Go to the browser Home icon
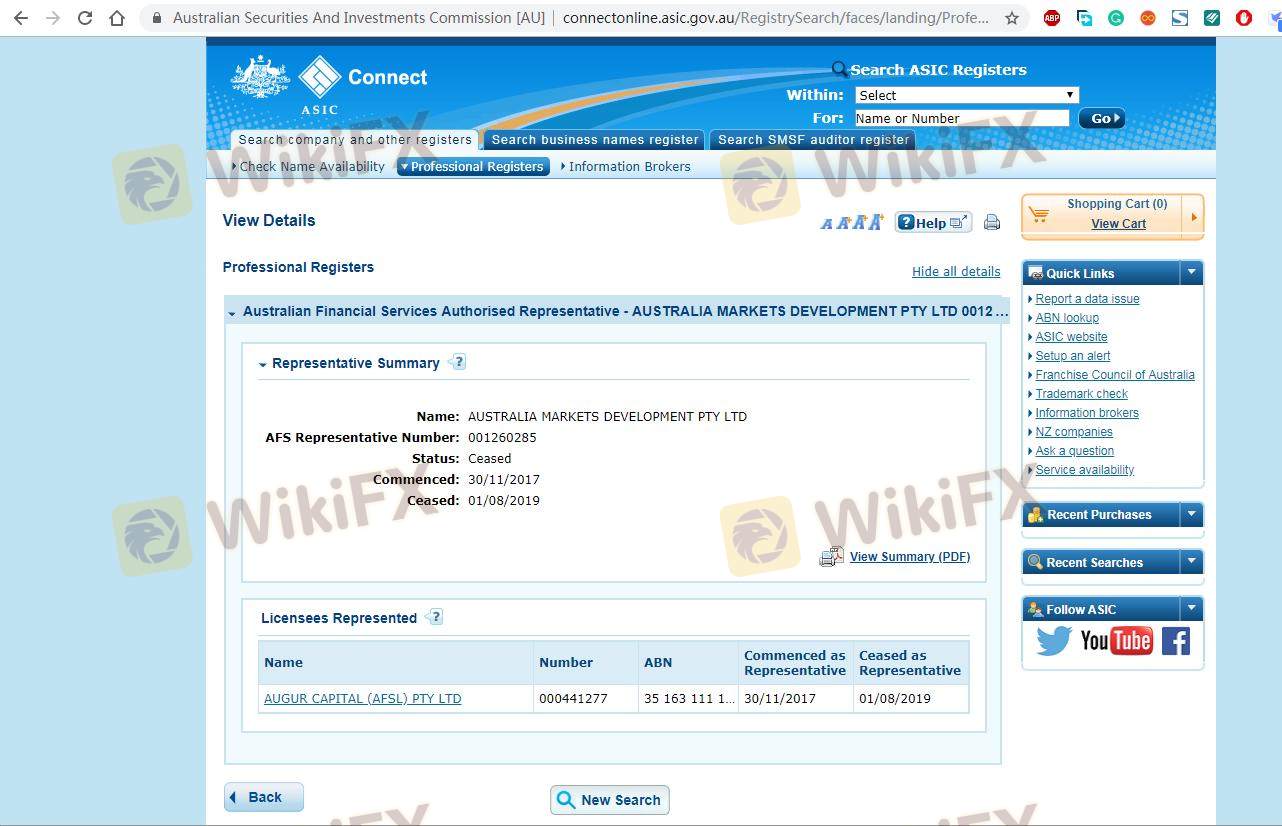Image resolution: width=1282 pixels, height=826 pixels. pyautogui.click(x=117, y=18)
